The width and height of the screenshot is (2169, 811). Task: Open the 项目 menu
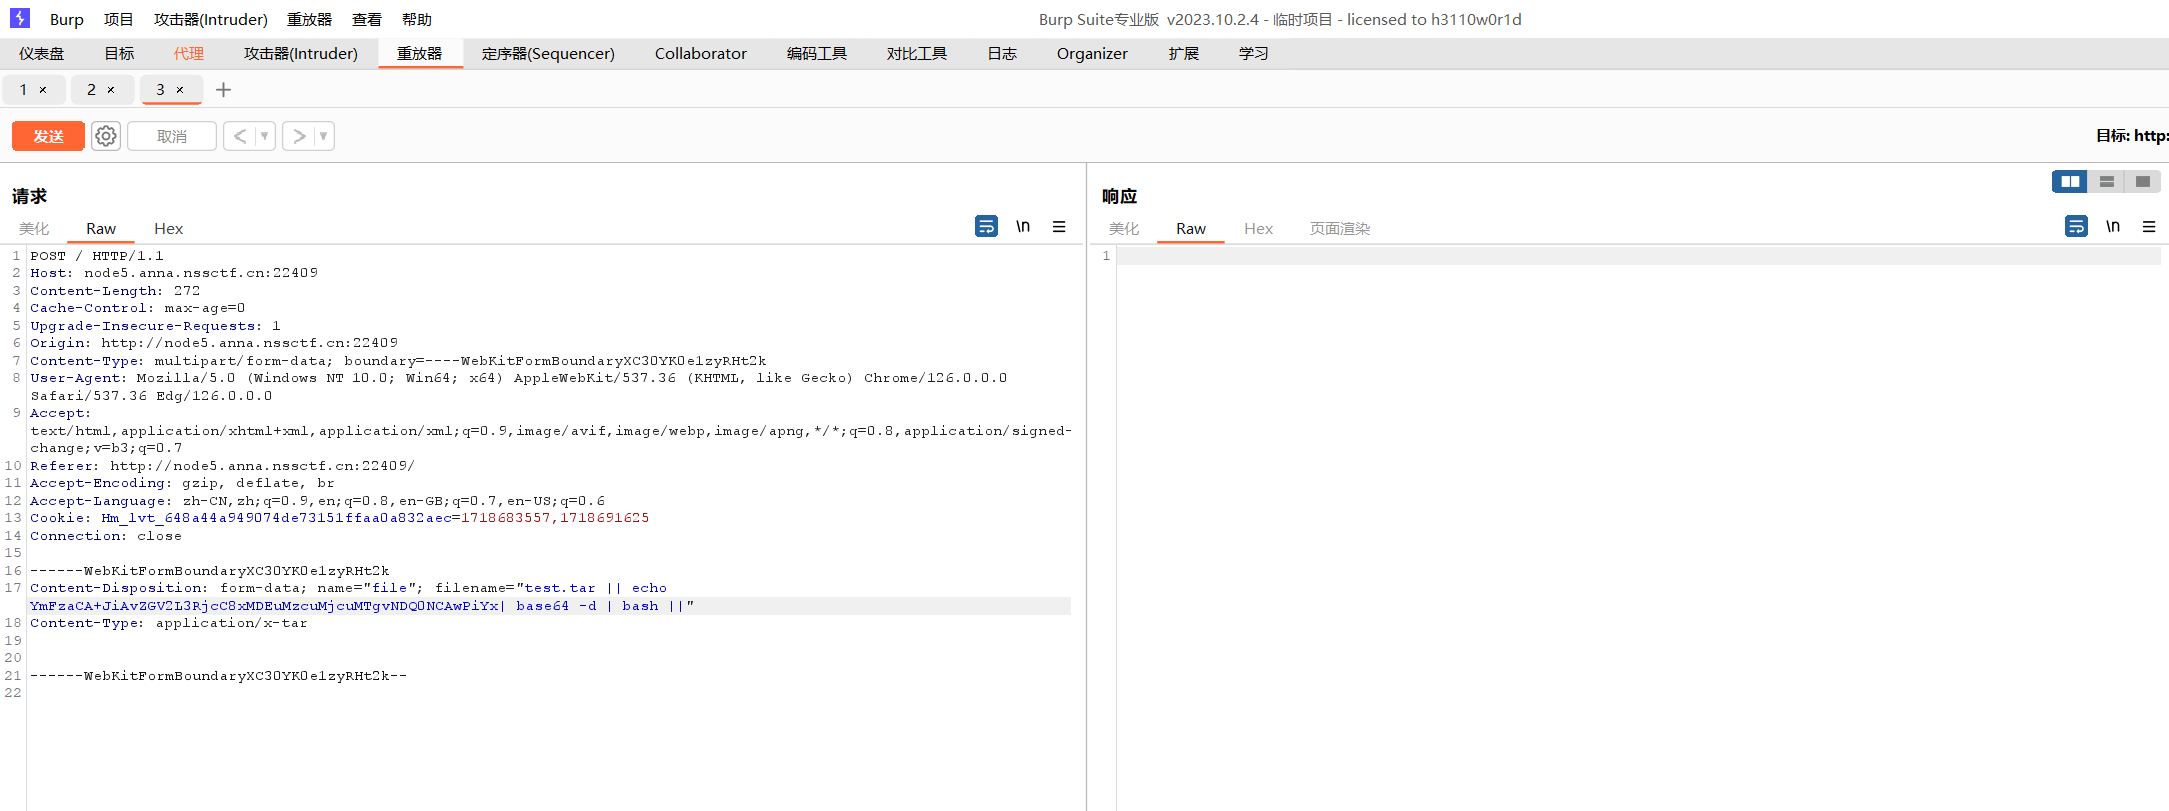click(x=119, y=19)
